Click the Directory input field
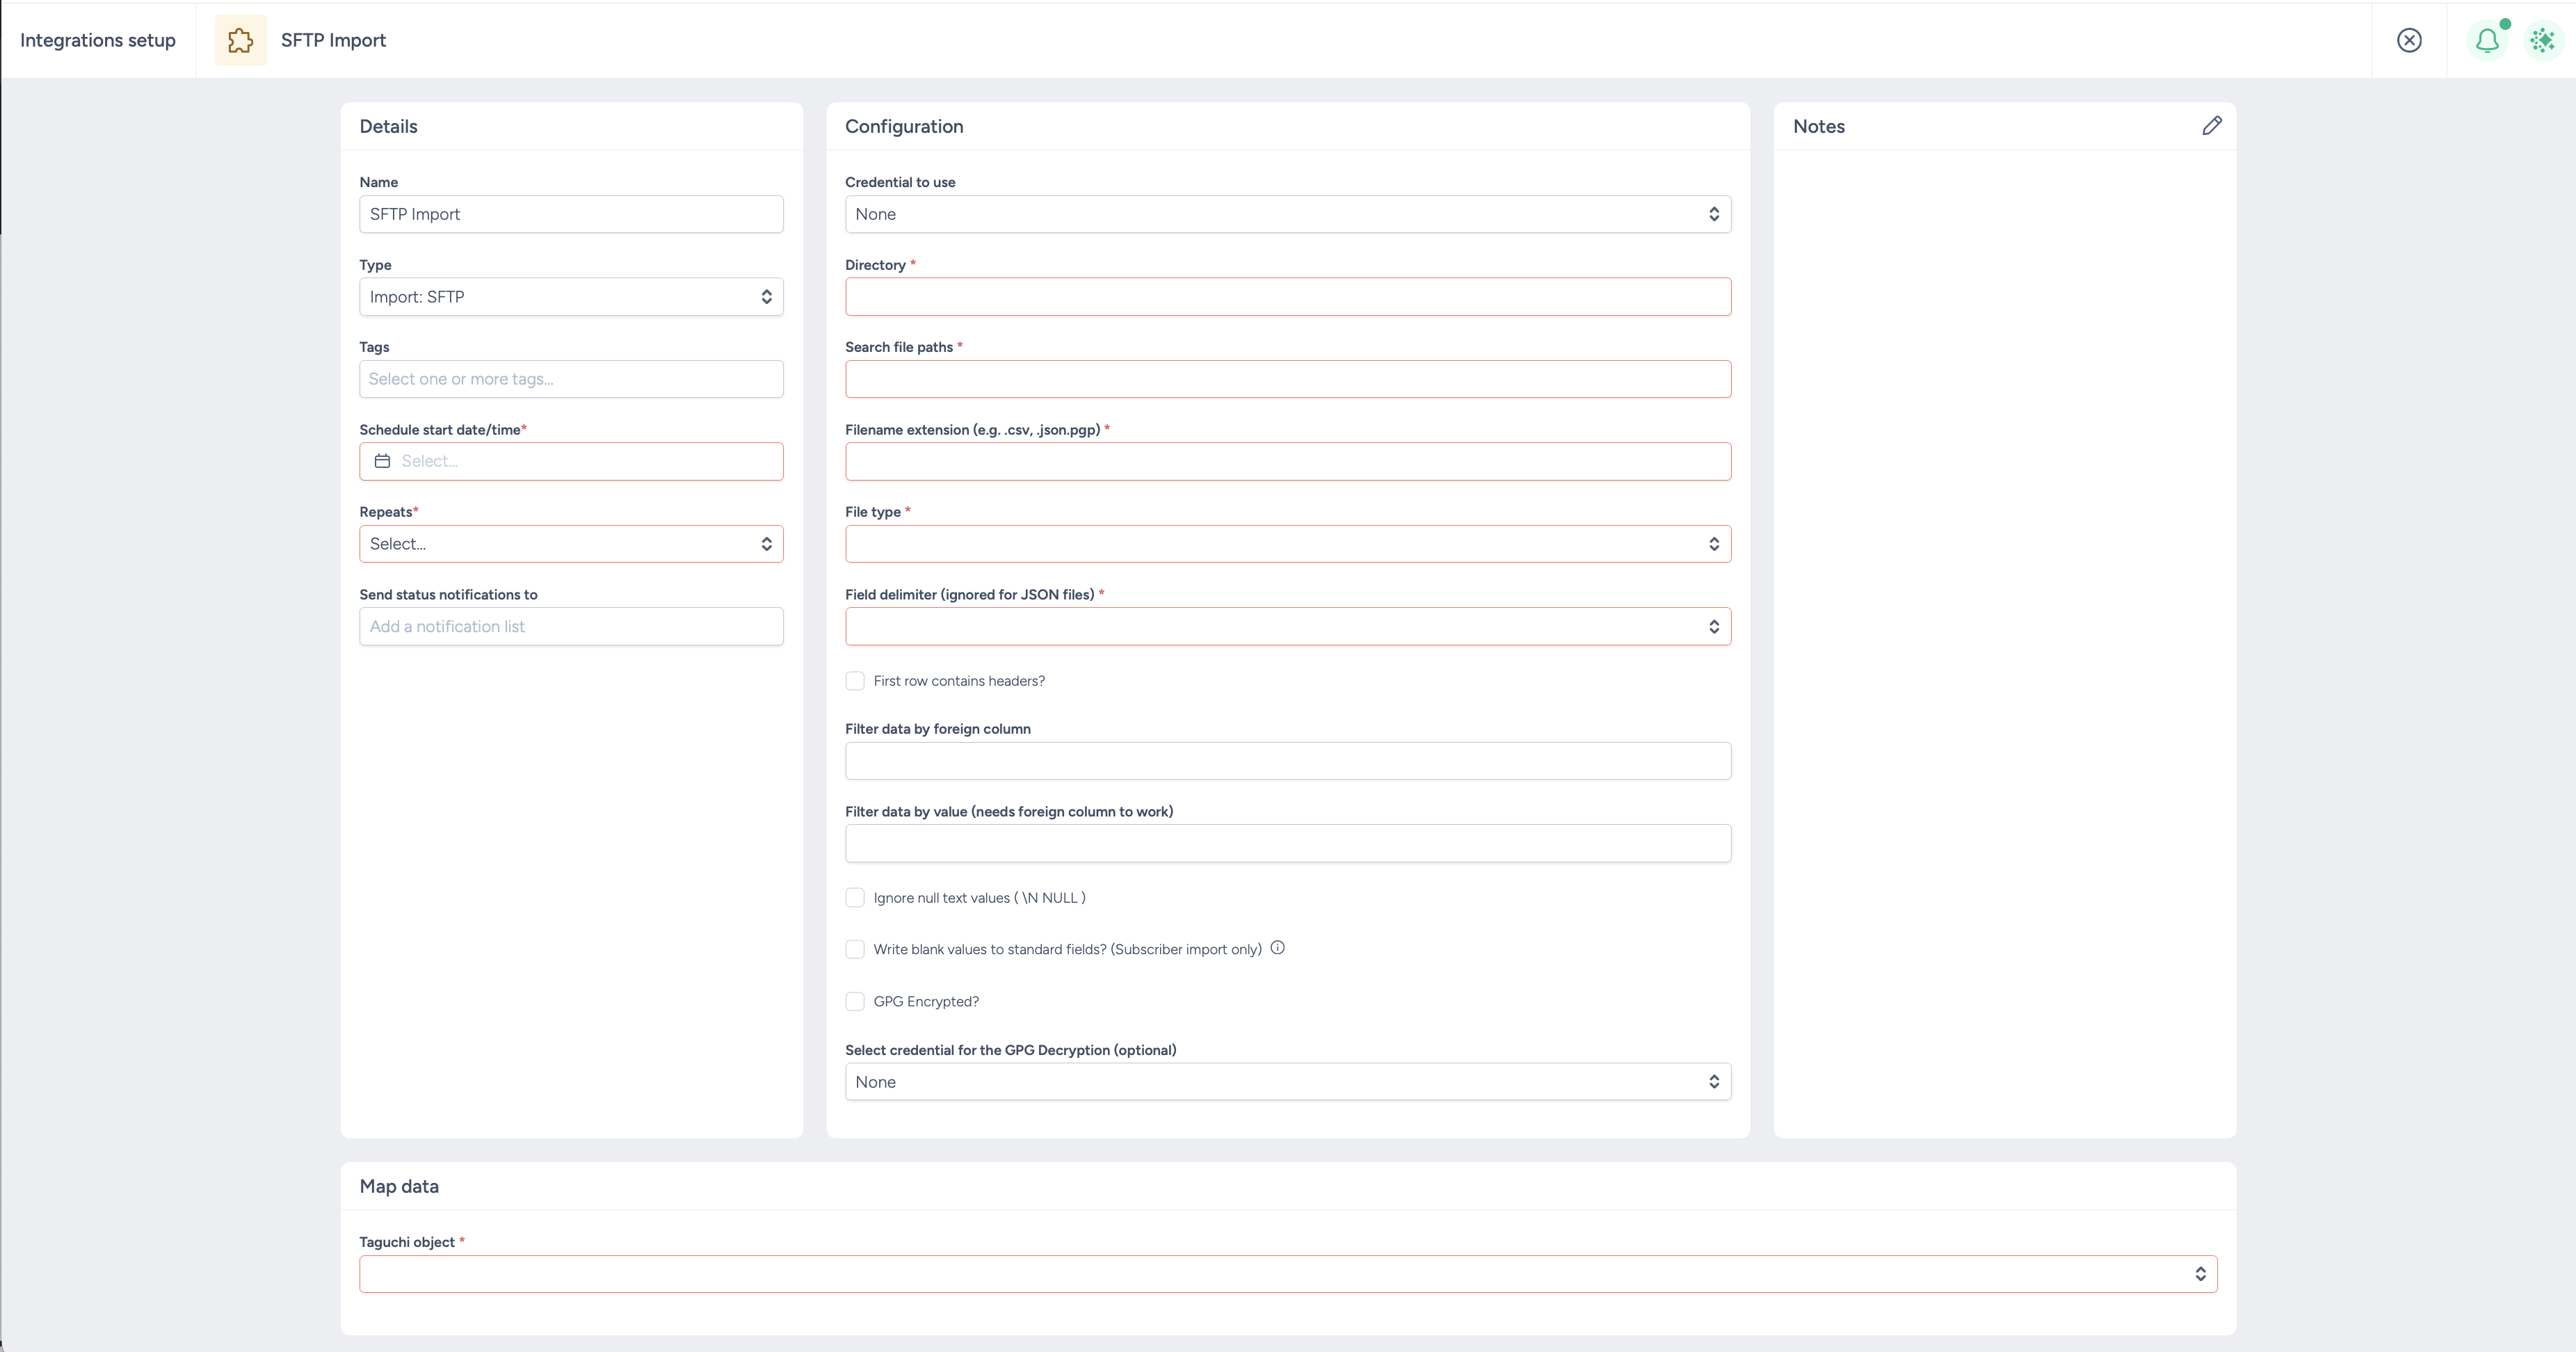The width and height of the screenshot is (2576, 1352). (1288, 297)
